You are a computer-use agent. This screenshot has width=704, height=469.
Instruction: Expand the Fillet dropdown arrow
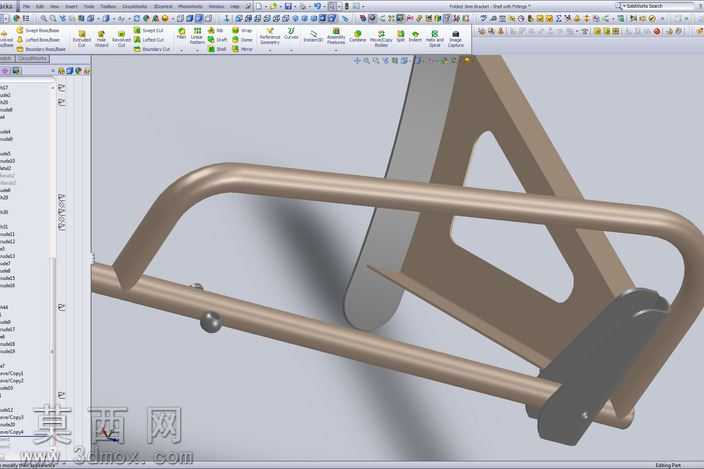(x=181, y=50)
